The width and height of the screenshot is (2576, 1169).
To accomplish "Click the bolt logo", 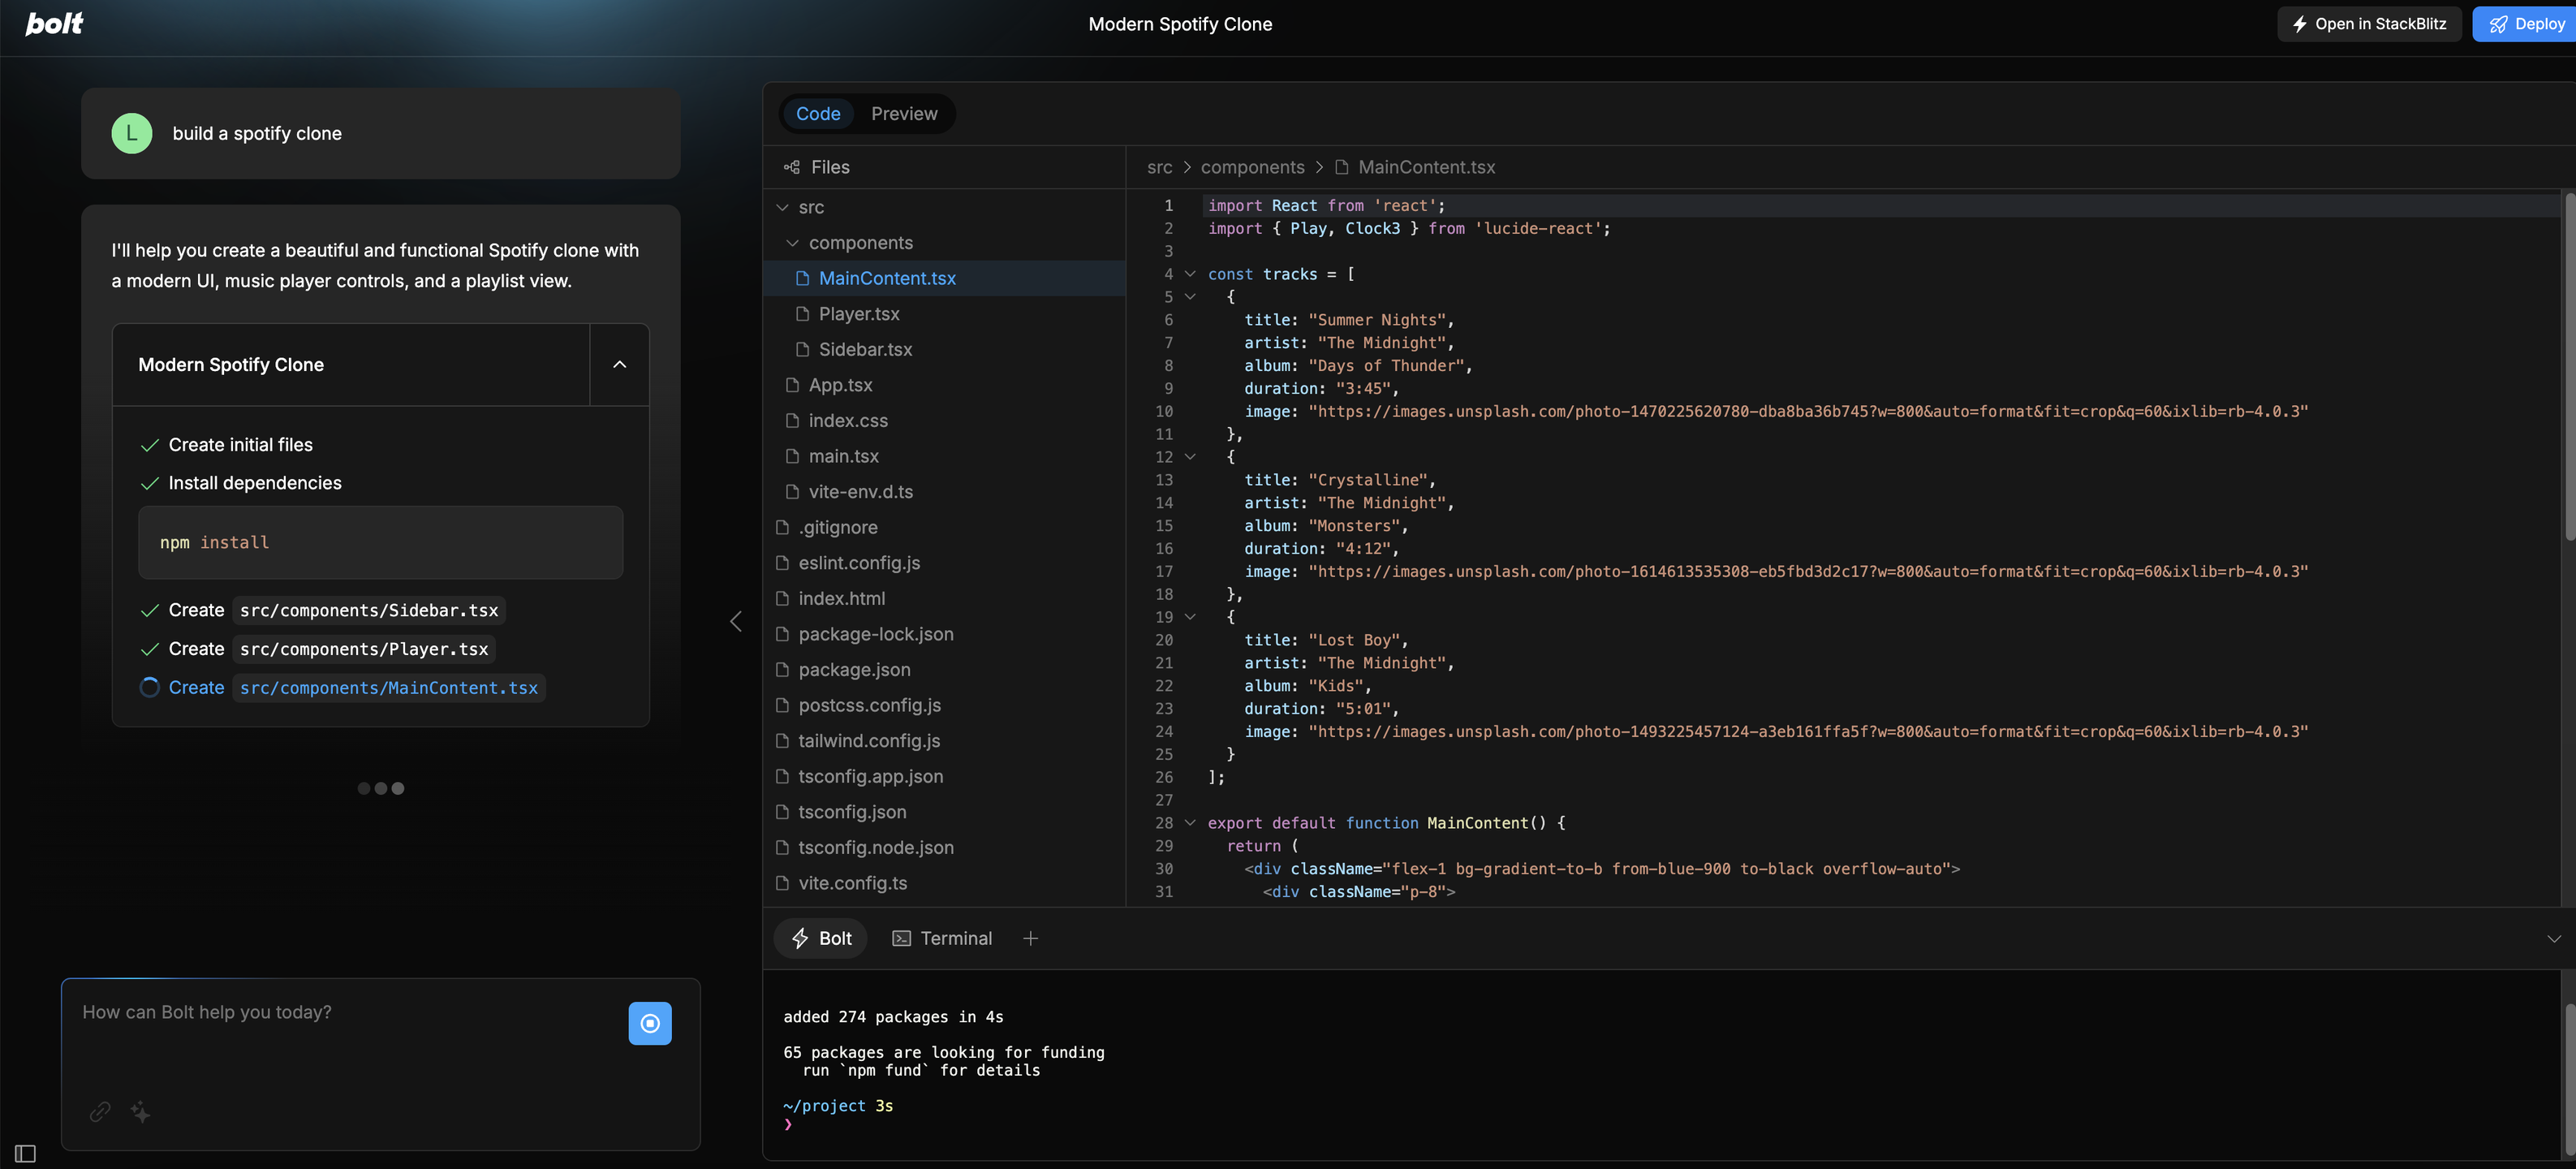I will 54,23.
